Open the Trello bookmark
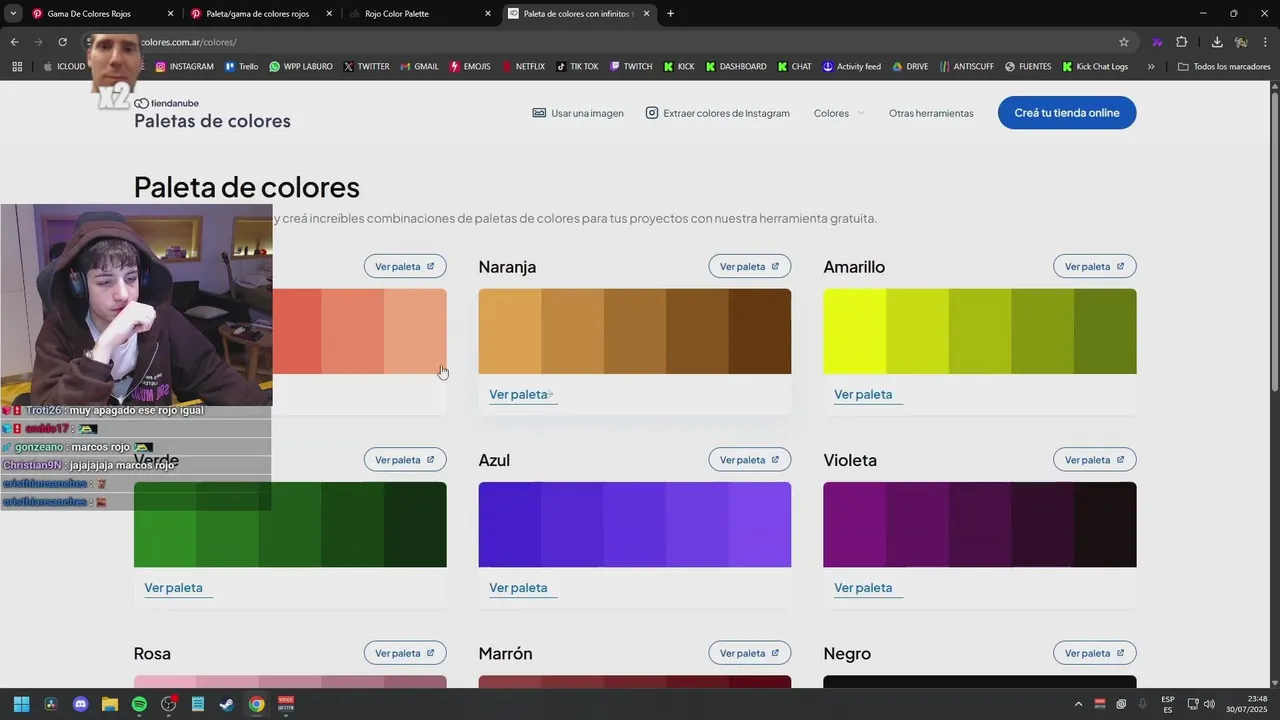 [x=241, y=67]
